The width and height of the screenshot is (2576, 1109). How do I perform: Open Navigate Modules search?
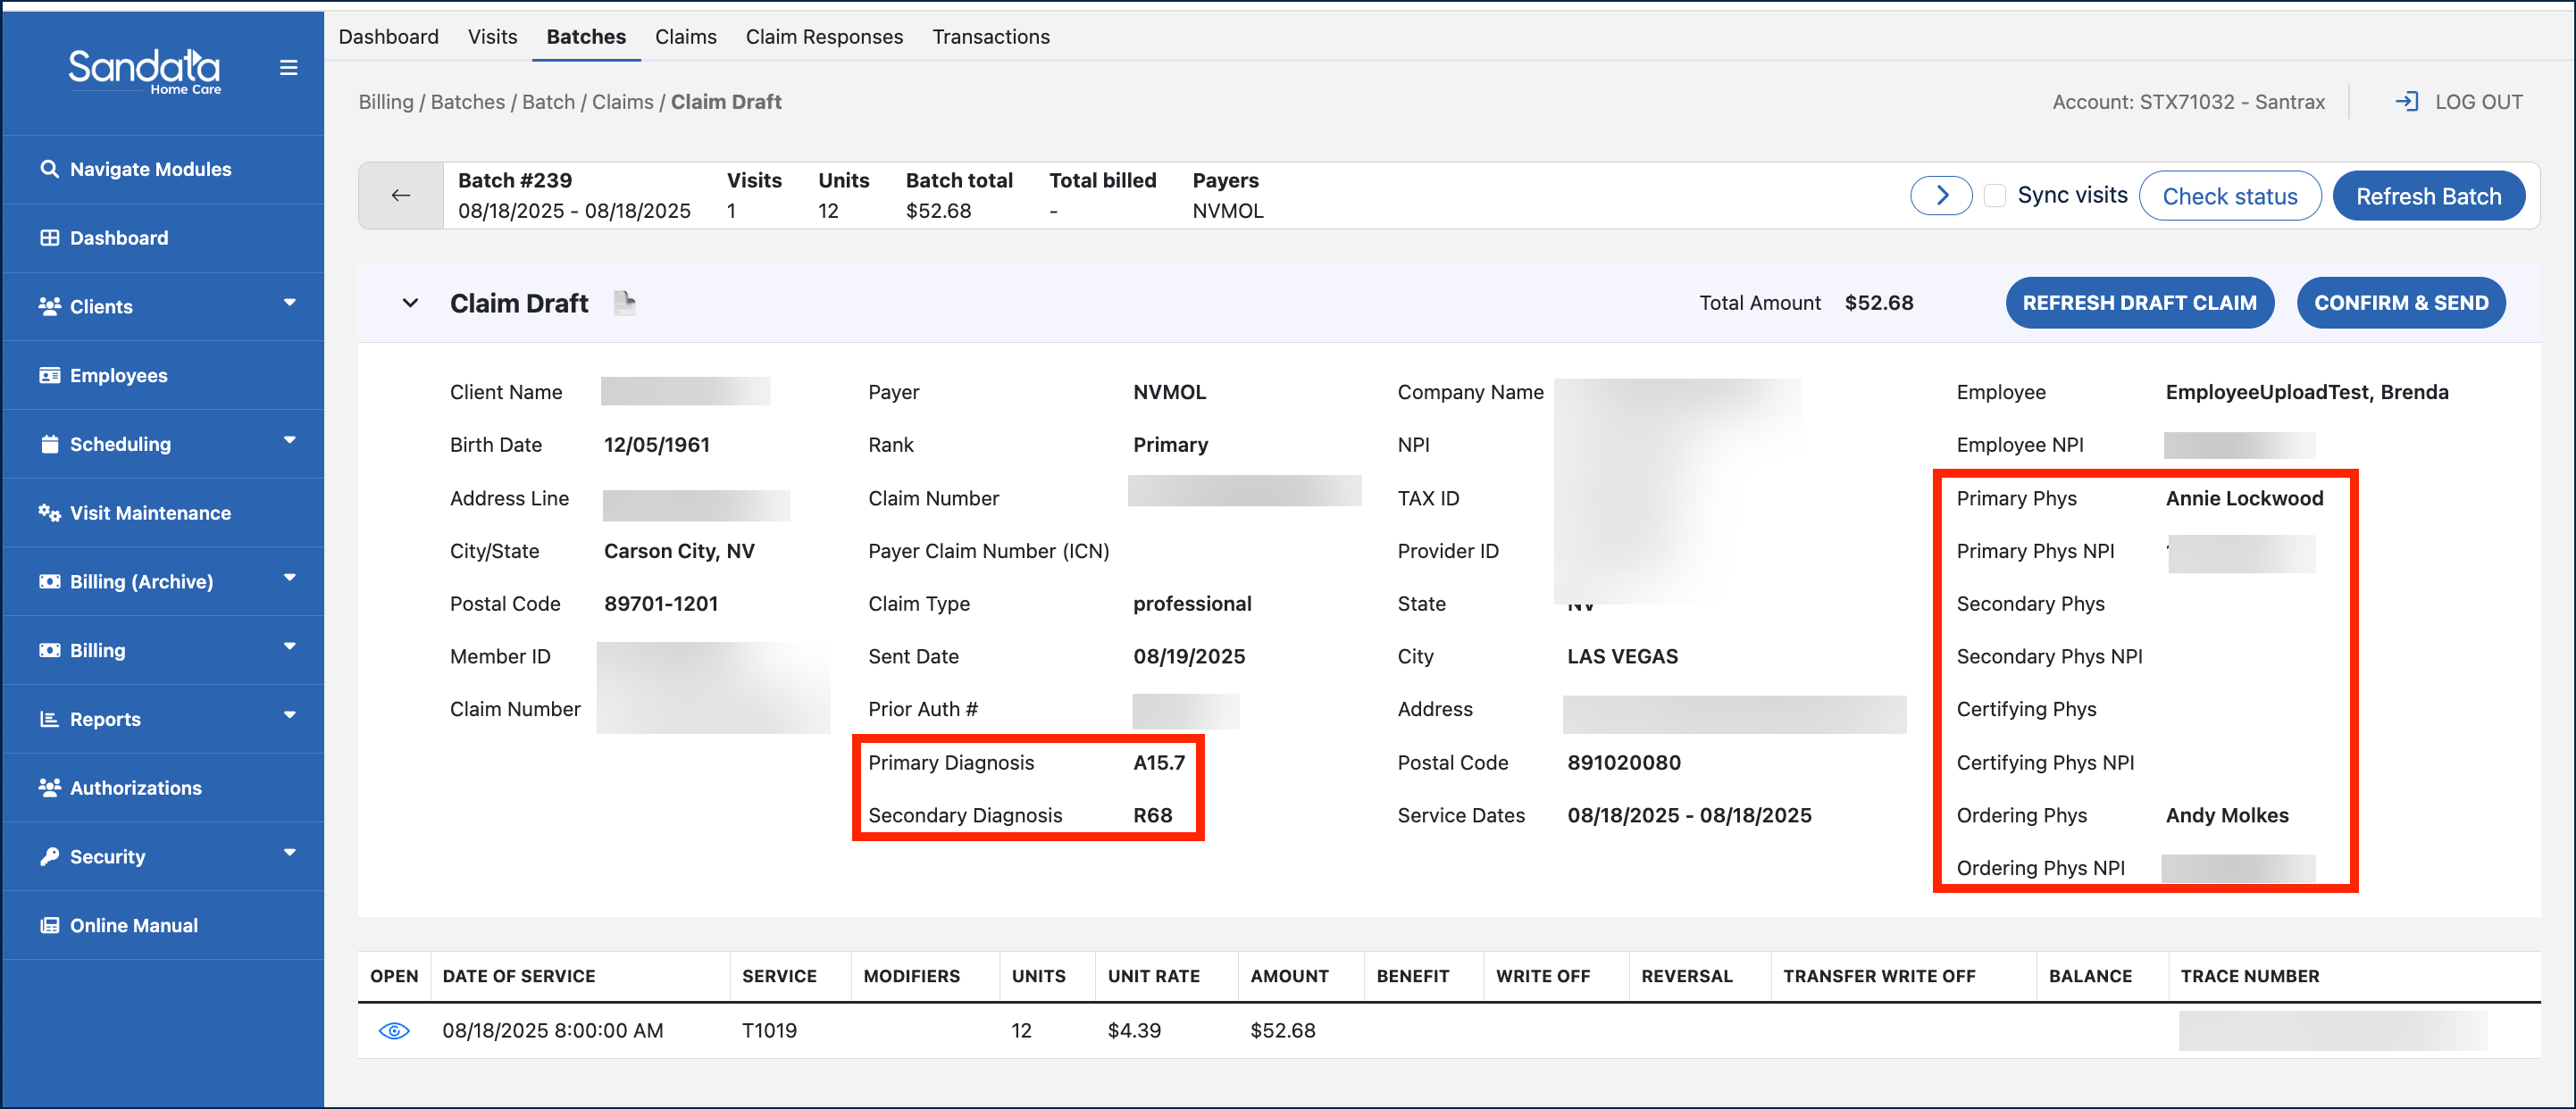(150, 169)
